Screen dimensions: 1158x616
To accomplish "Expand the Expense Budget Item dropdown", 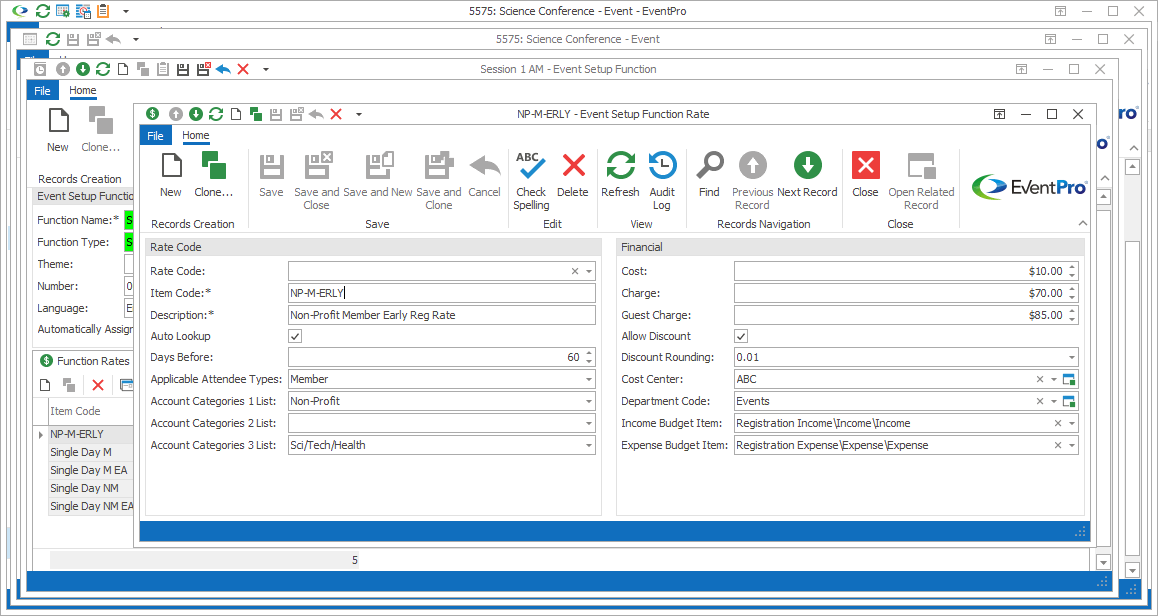I will [1072, 445].
